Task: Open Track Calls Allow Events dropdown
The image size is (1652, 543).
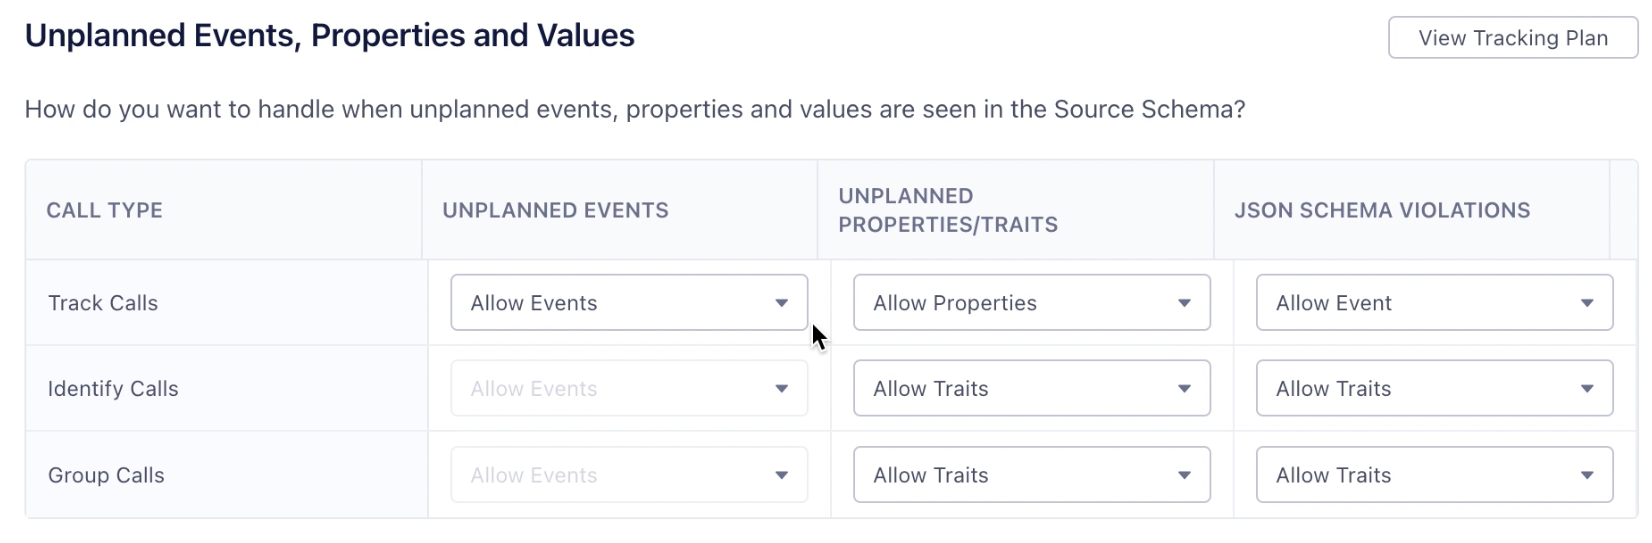Action: pos(629,303)
